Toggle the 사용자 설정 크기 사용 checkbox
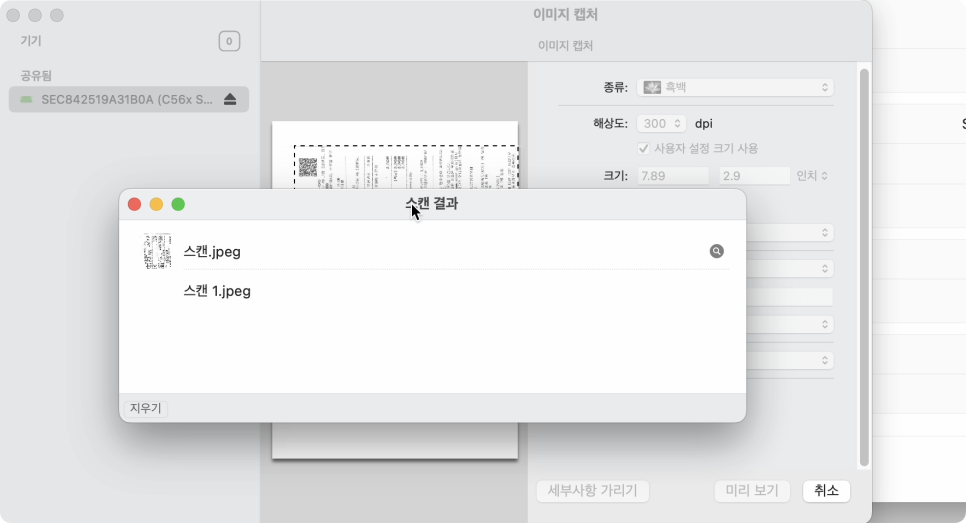This screenshot has width=966, height=523. pos(644,148)
